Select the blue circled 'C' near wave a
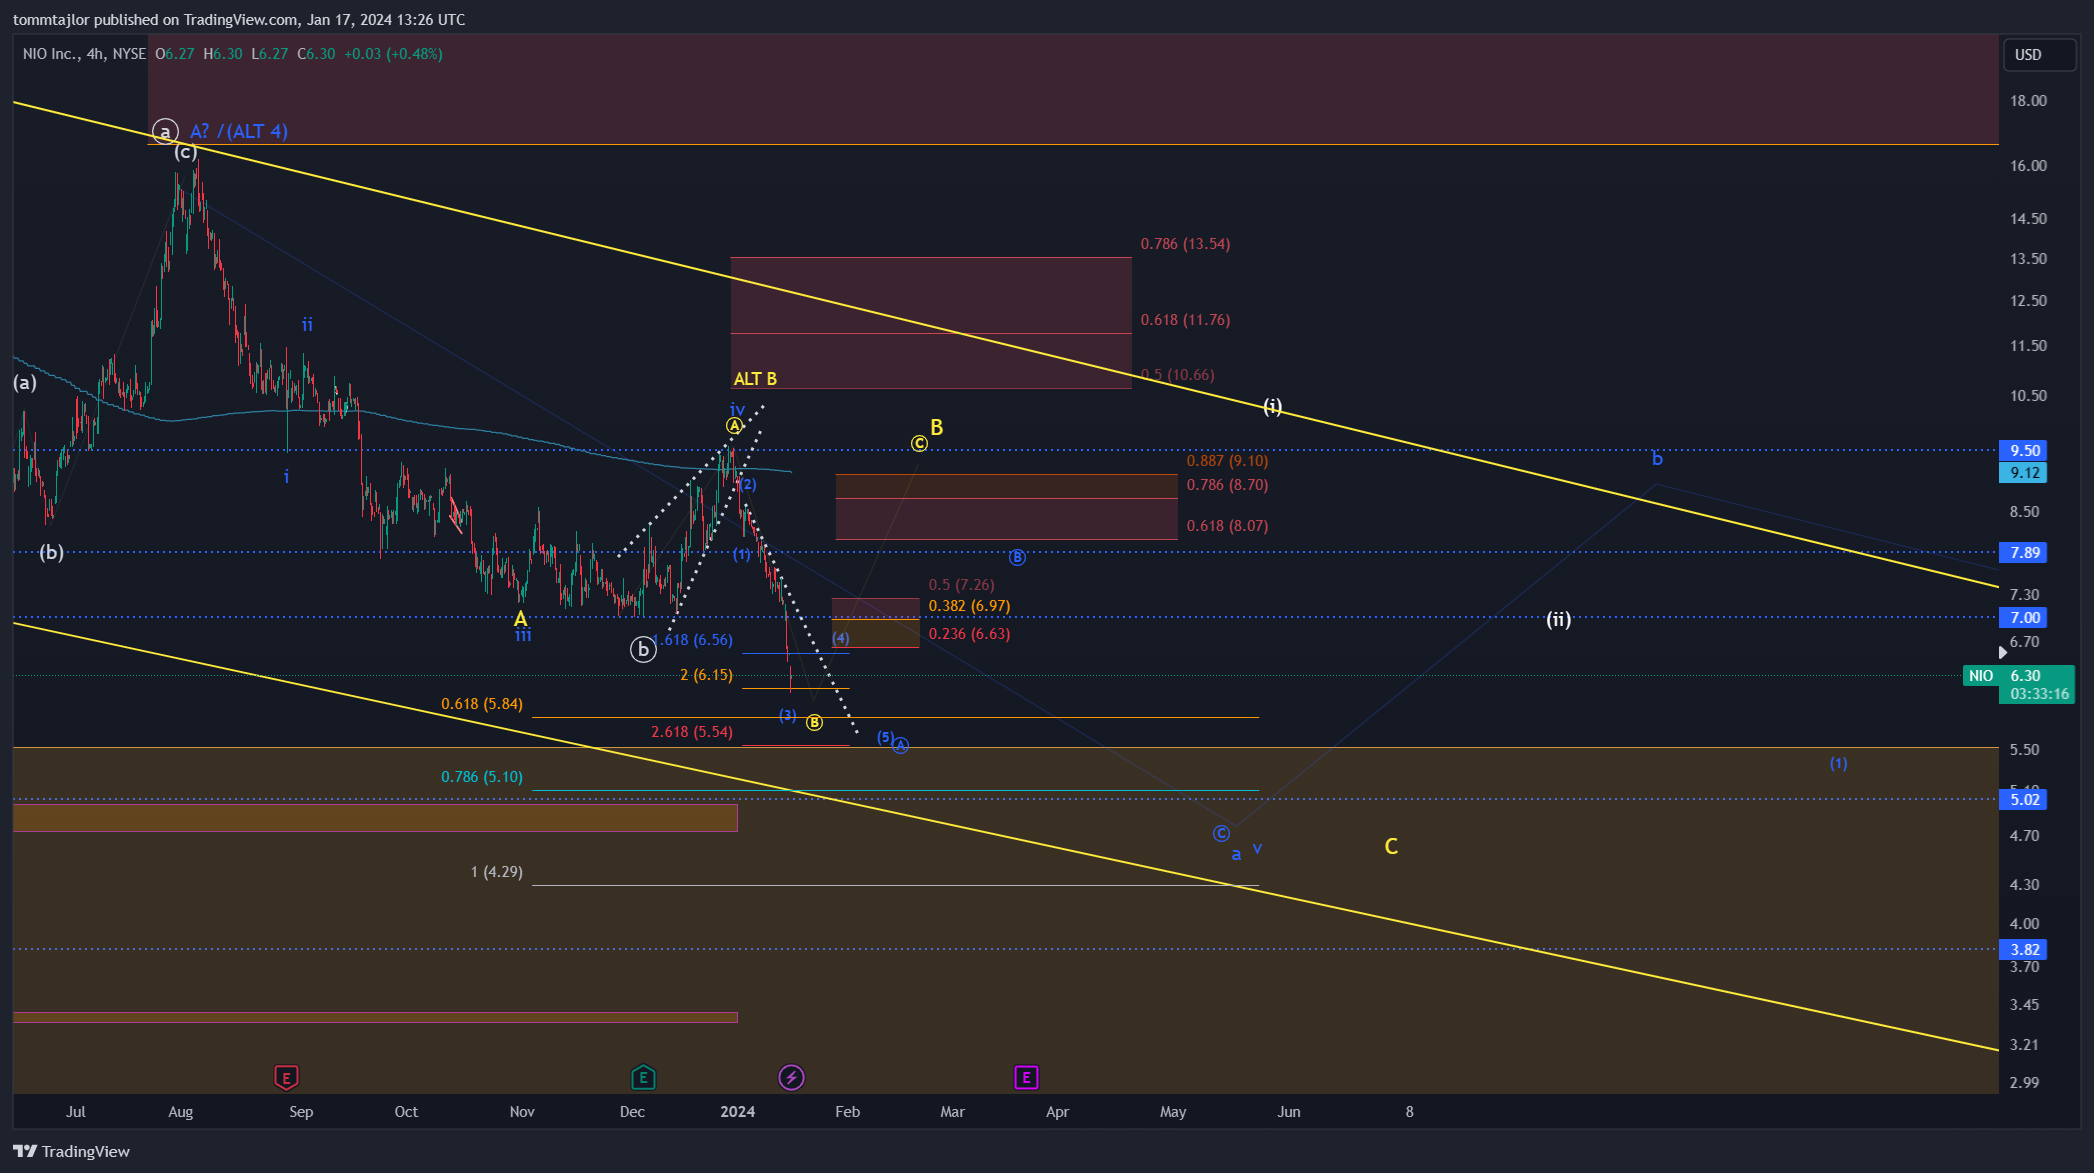 (1221, 833)
